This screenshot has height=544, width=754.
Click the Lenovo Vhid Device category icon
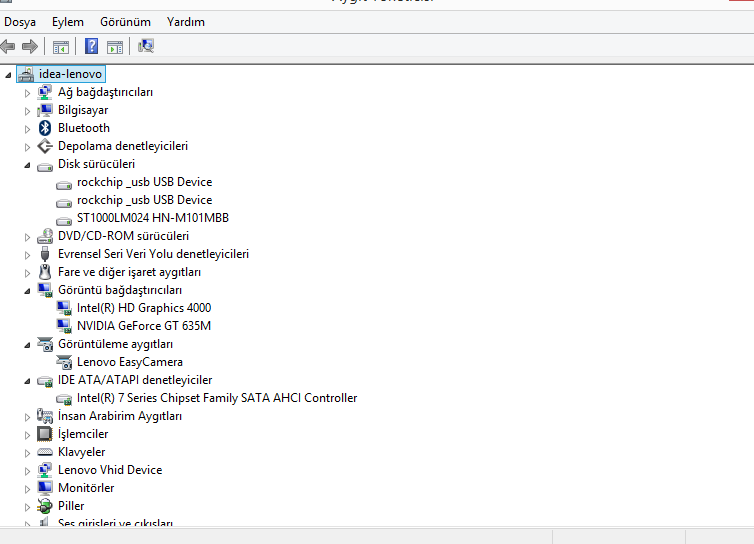point(45,470)
